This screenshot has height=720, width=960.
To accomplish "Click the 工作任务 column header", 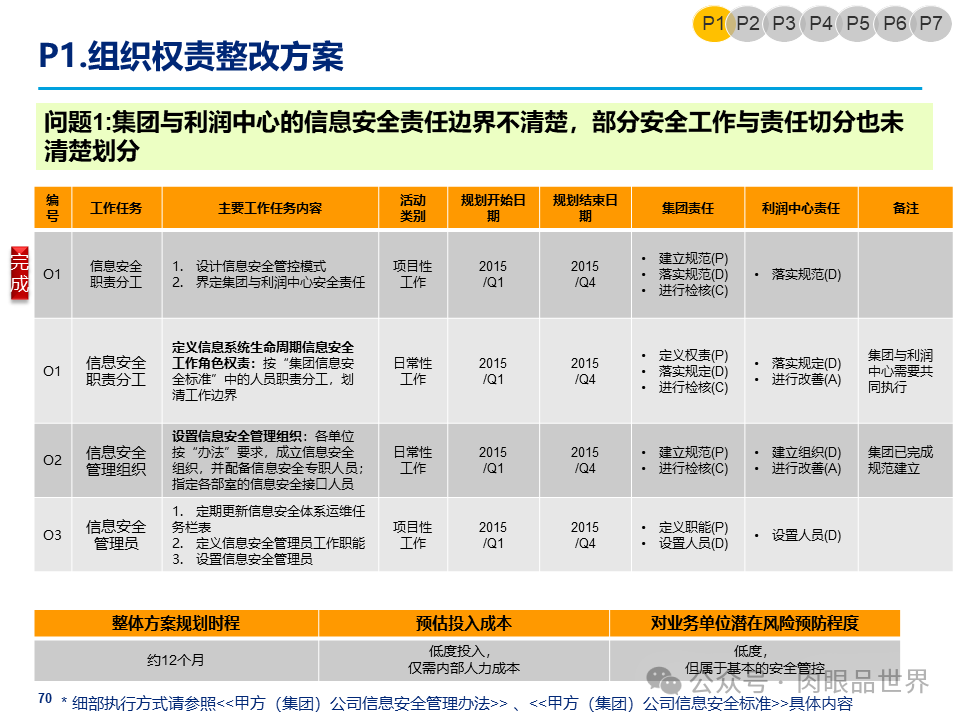I will pyautogui.click(x=116, y=208).
